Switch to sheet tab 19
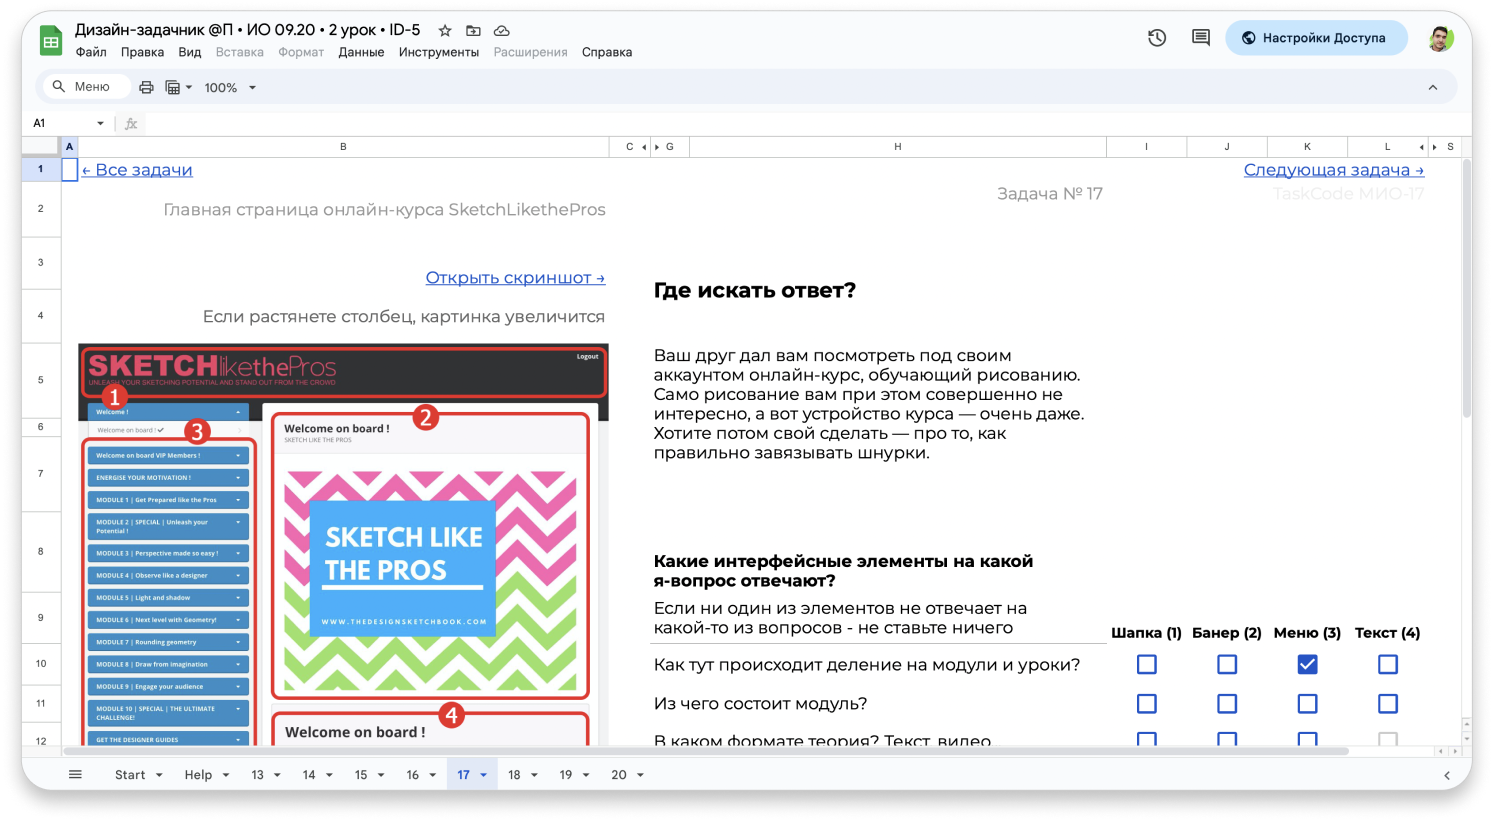 [x=566, y=775]
